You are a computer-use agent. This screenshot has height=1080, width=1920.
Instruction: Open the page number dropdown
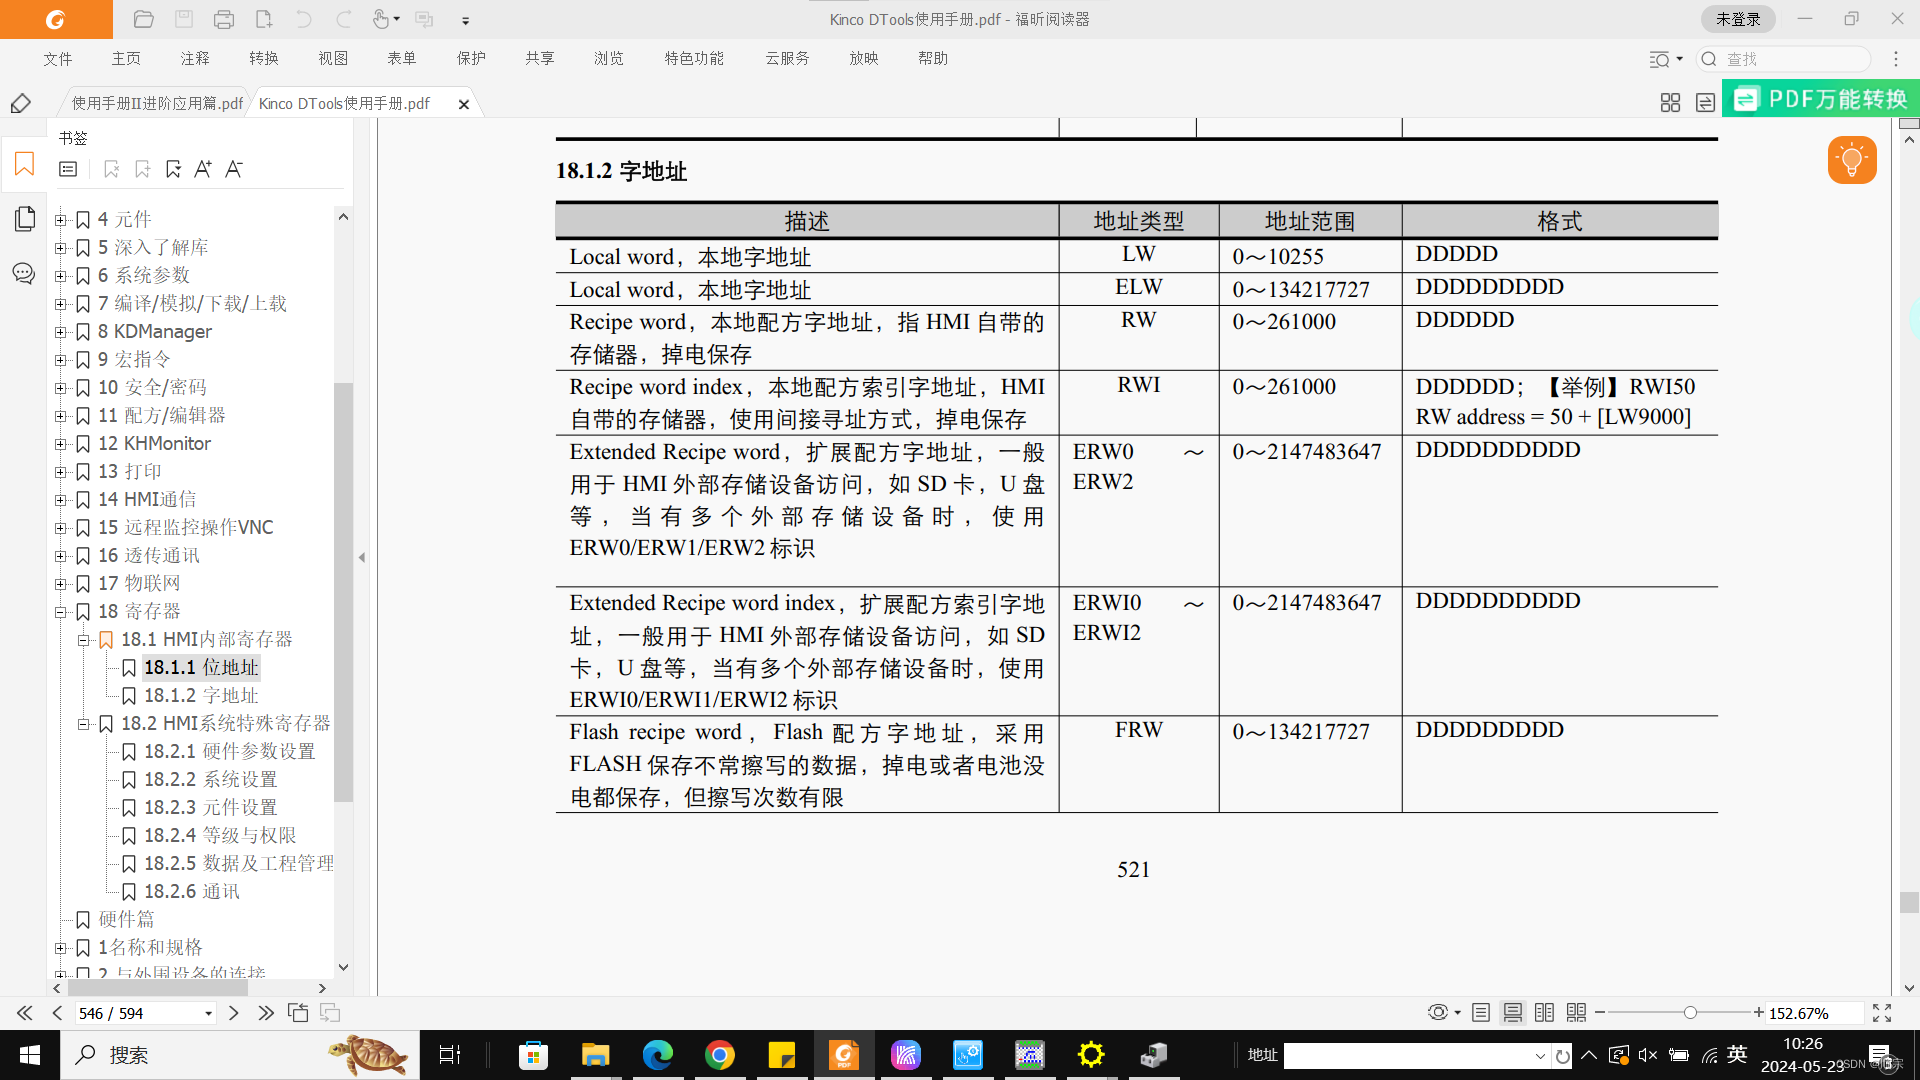(x=208, y=1014)
